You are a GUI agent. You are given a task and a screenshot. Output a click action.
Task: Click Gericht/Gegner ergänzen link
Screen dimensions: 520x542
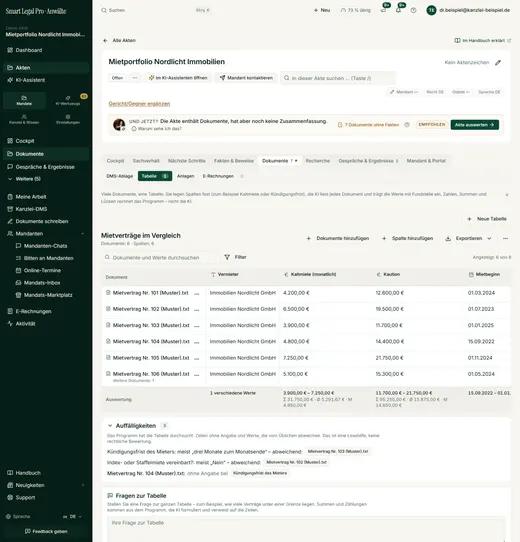[139, 104]
